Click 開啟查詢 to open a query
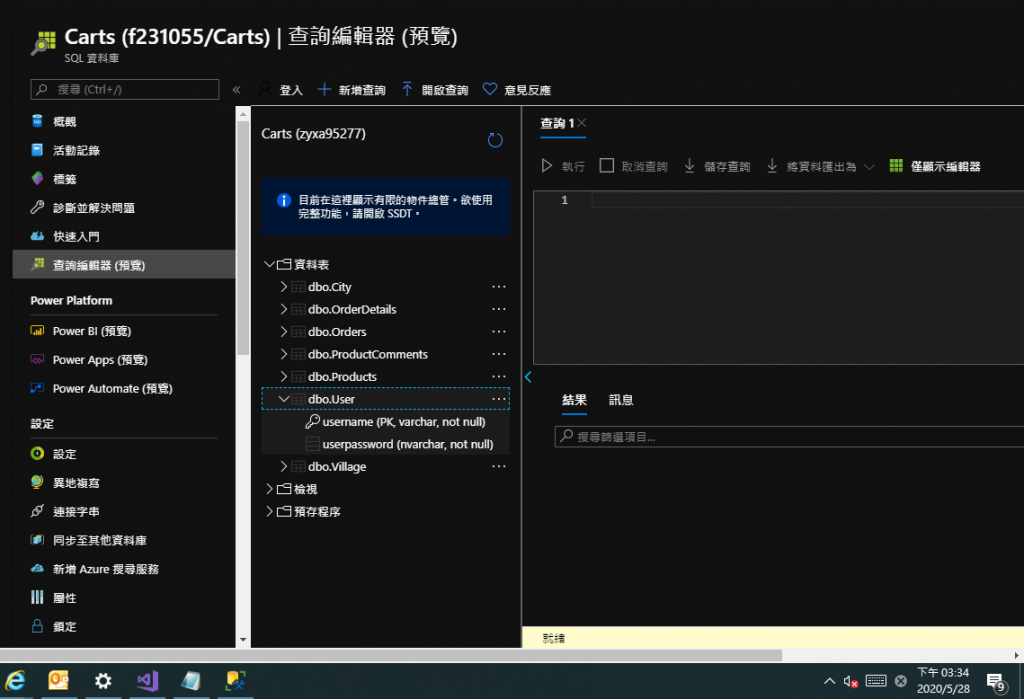Screen dimensions: 1024x699 click(435, 89)
